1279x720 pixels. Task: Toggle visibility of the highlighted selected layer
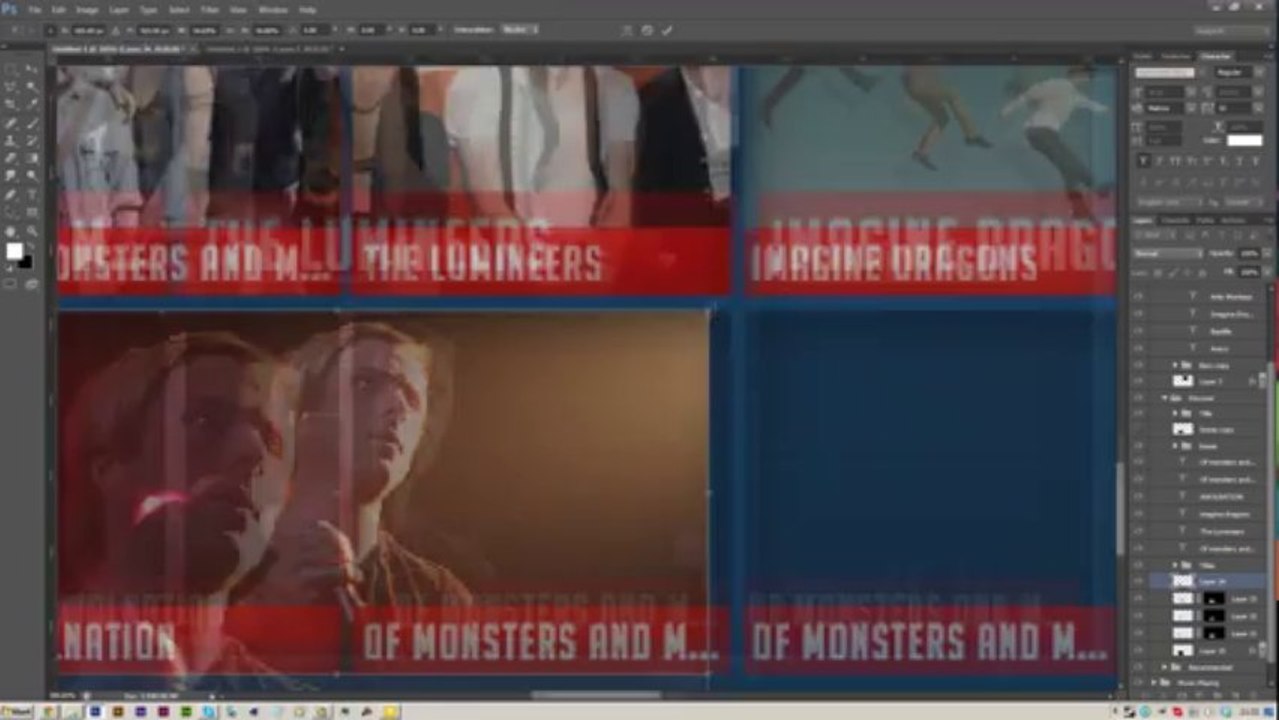(1139, 581)
